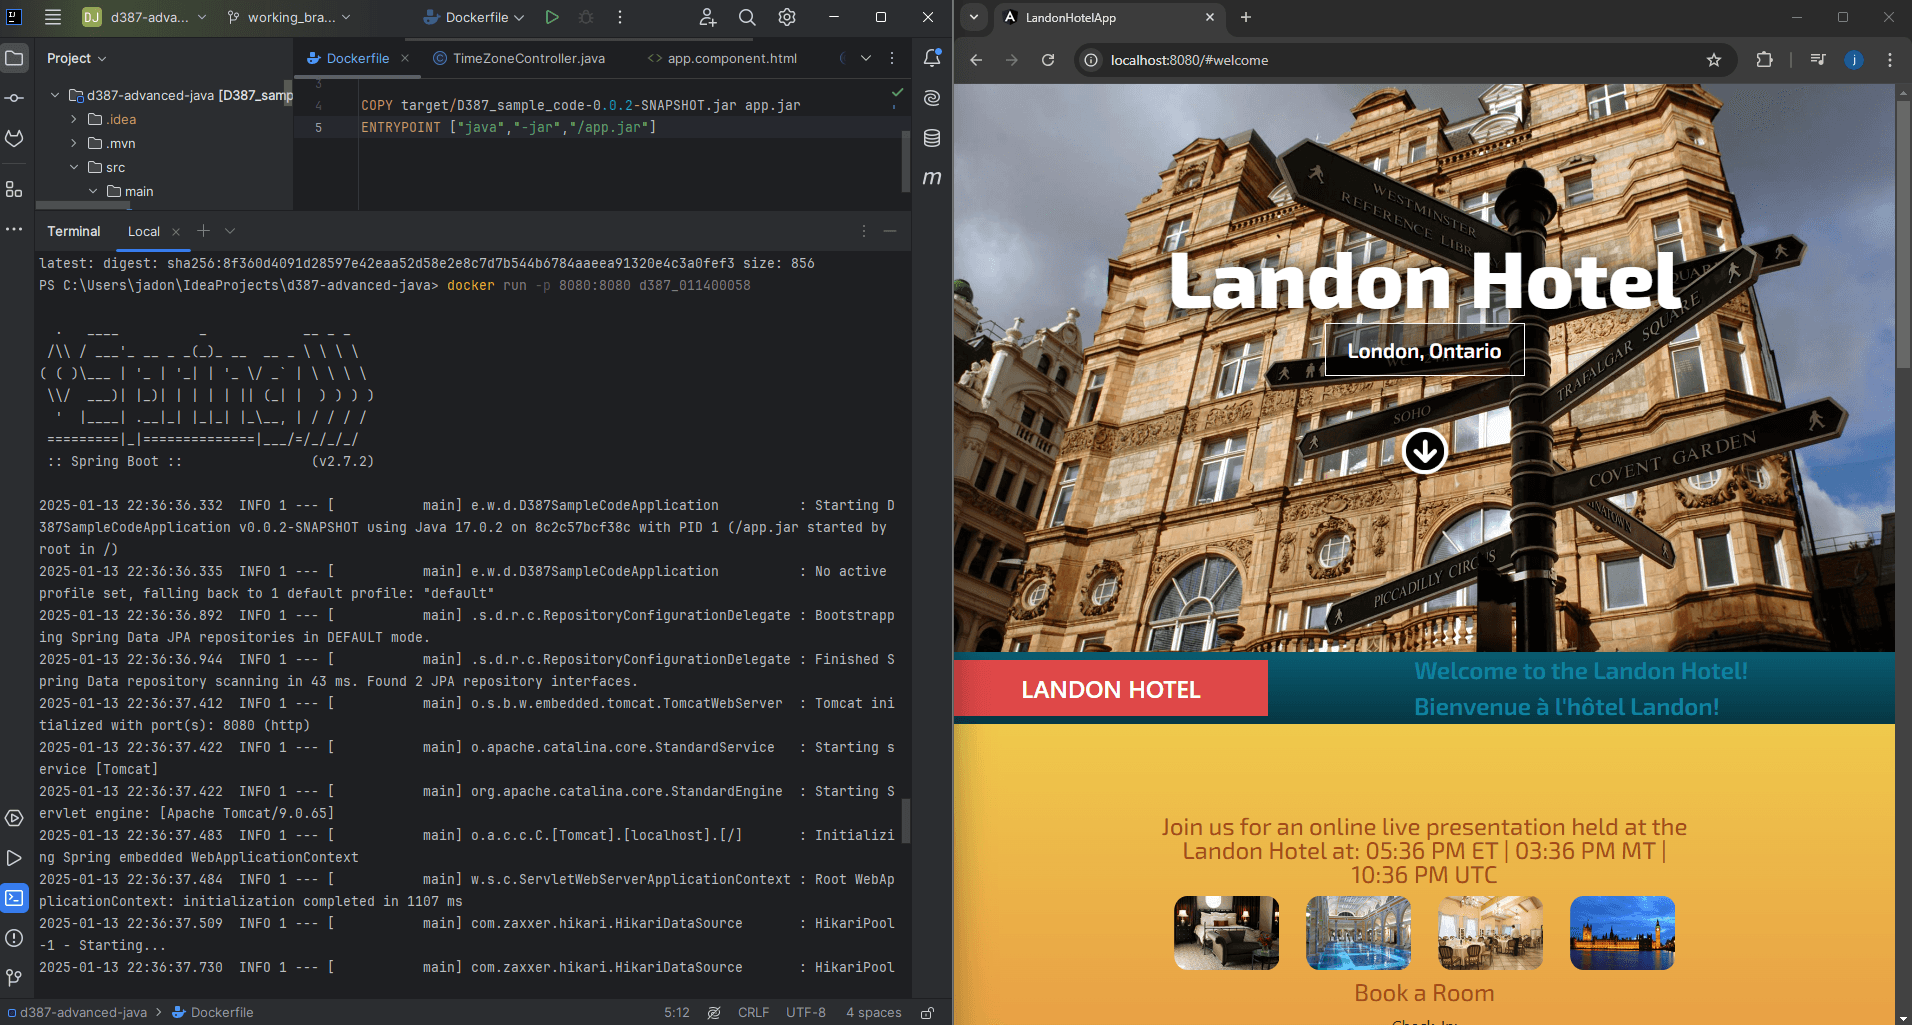The image size is (1912, 1025).
Task: Open Project tool window folder icon
Action: (x=14, y=58)
